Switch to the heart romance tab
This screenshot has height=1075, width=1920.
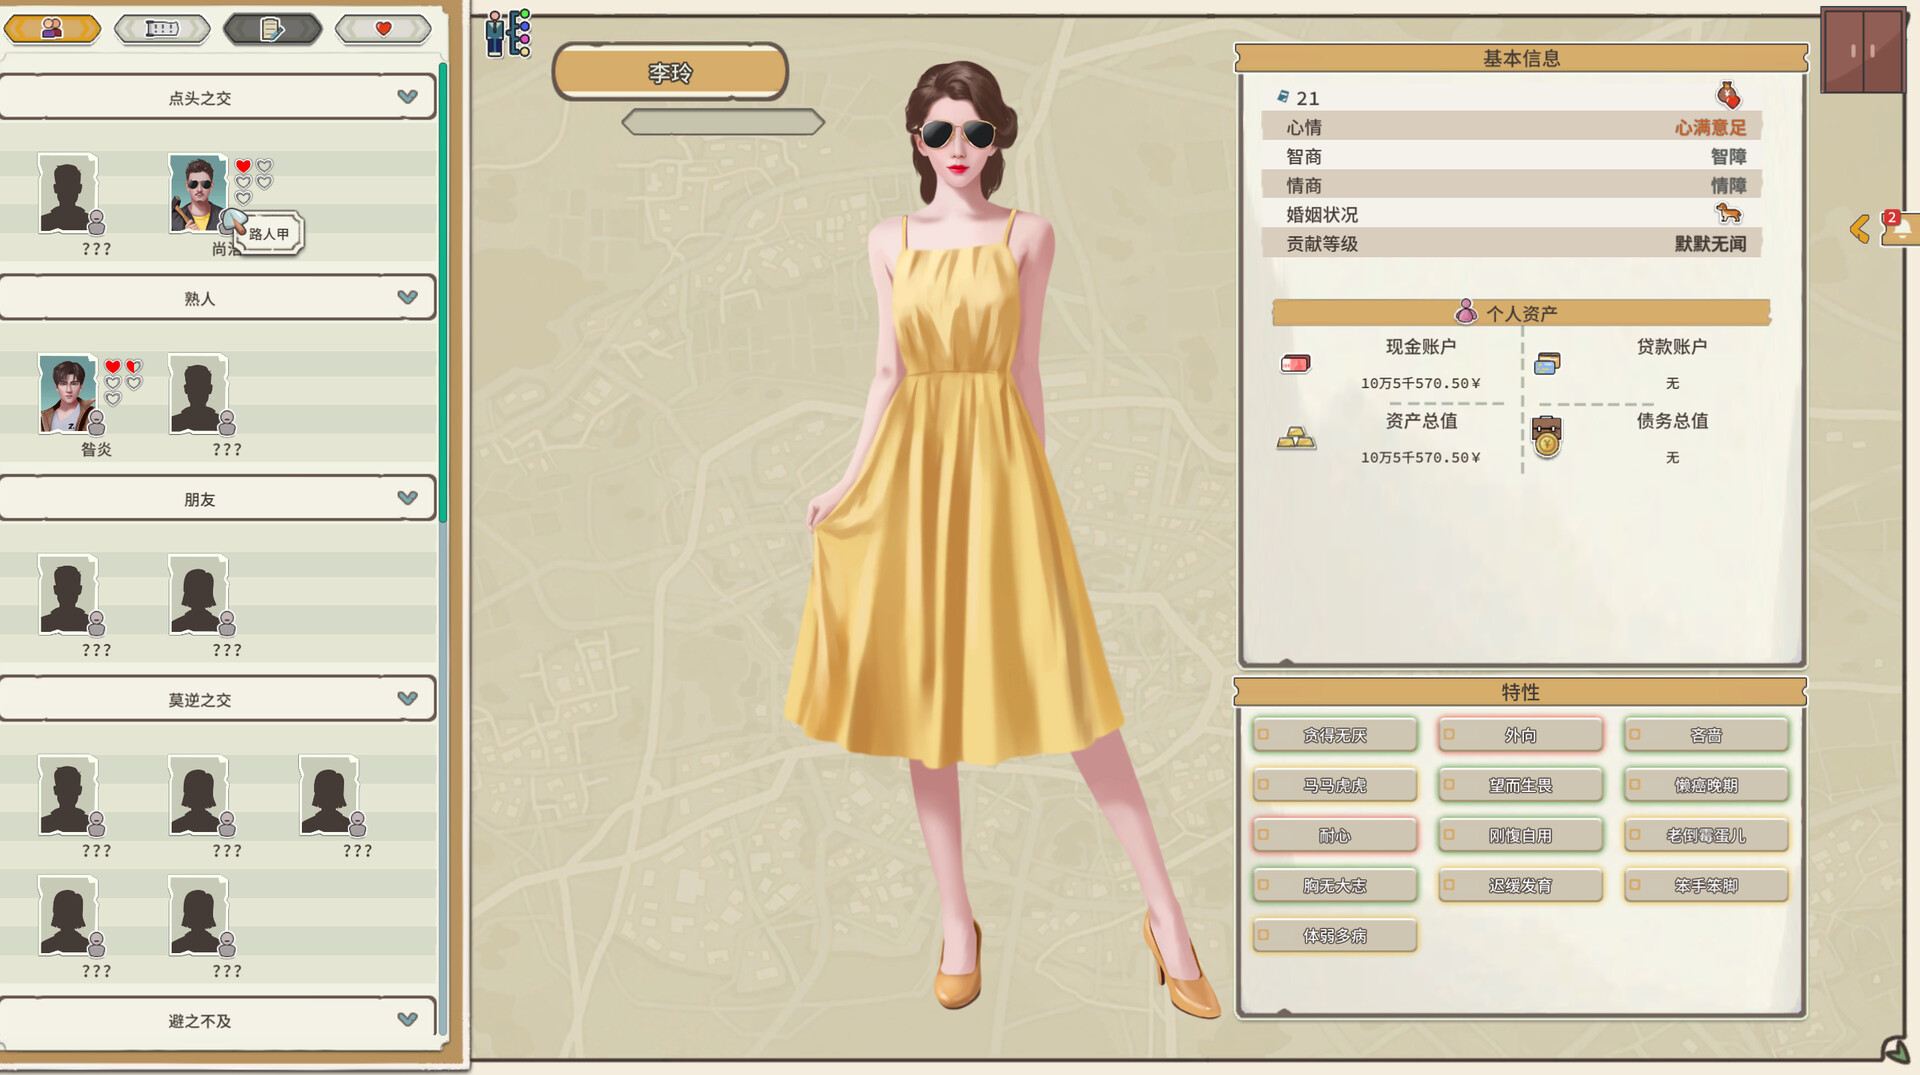tap(383, 29)
